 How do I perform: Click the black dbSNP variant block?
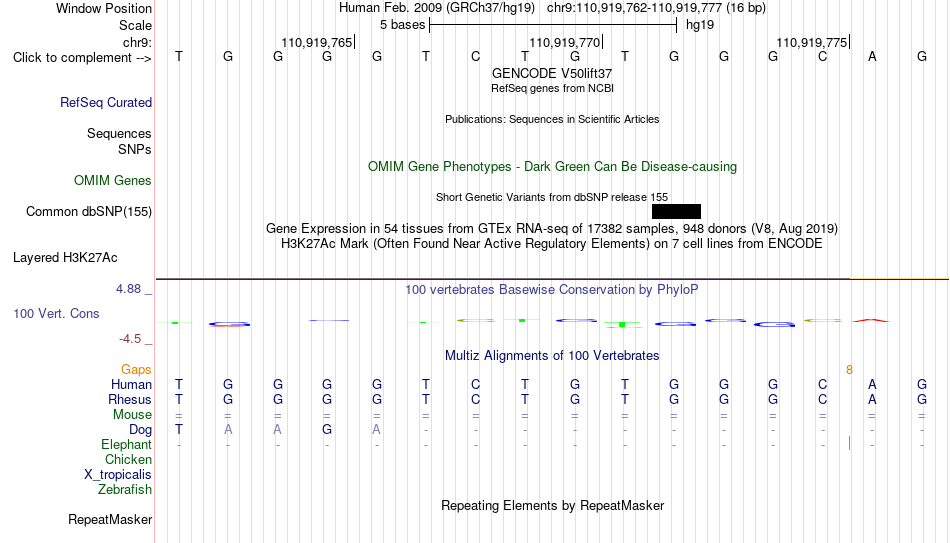tap(676, 212)
